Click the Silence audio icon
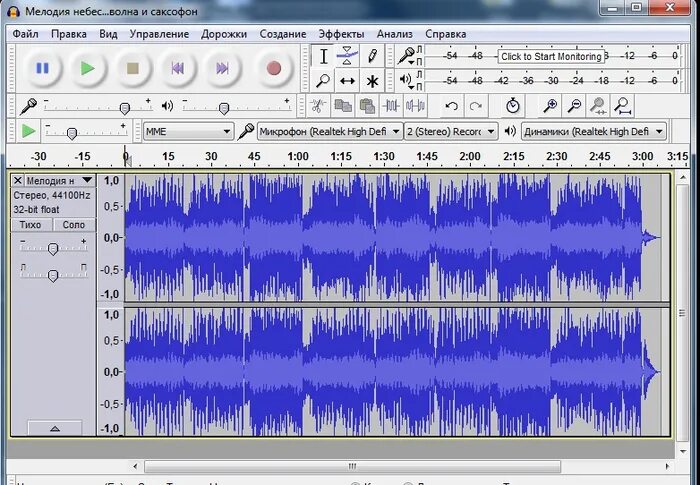 [x=415, y=106]
